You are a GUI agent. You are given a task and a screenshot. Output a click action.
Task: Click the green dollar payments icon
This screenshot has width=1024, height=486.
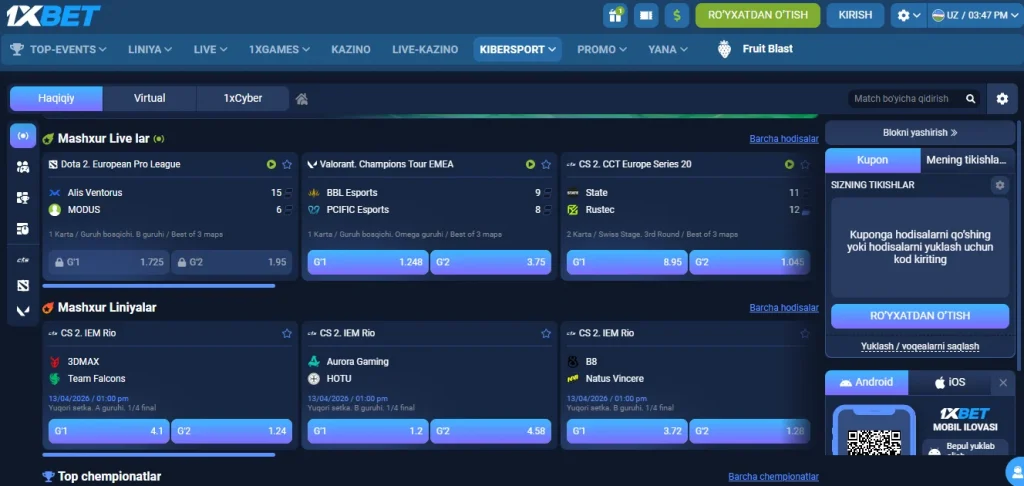click(679, 15)
